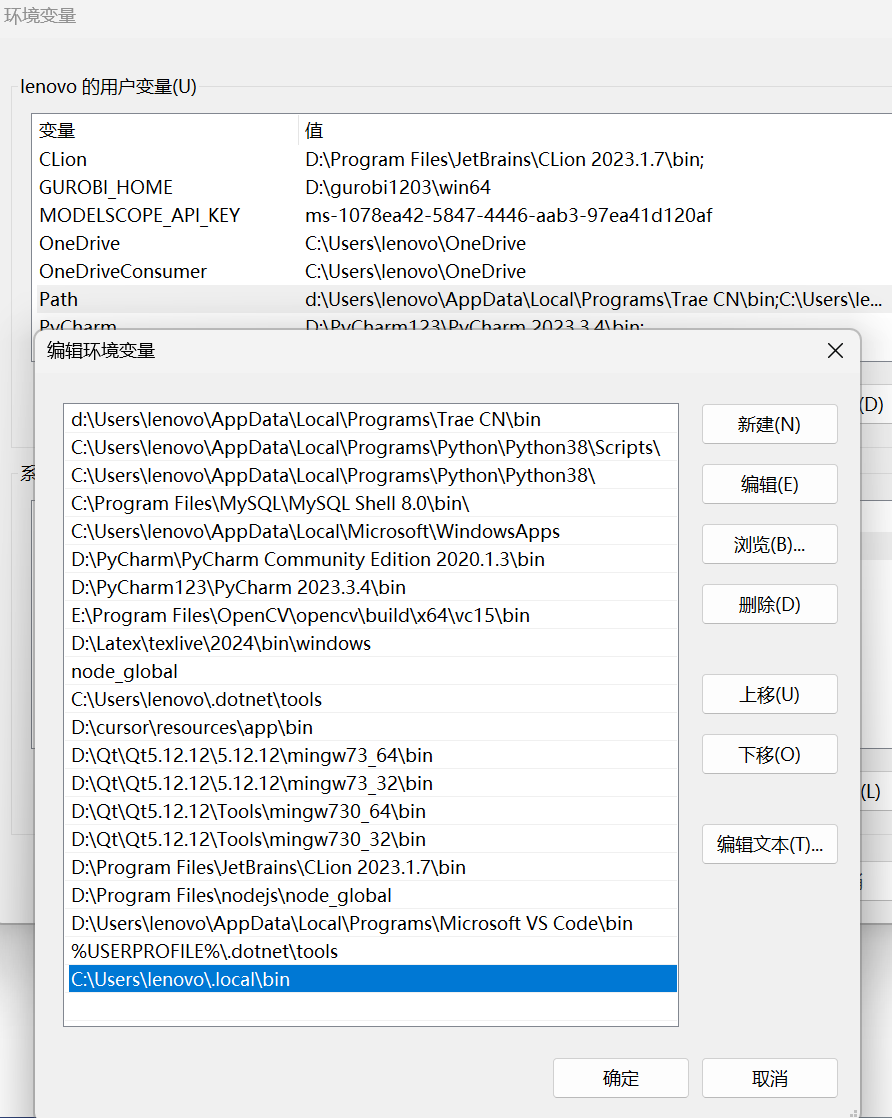892x1118 pixels.
Task: Select D:\cursor\resources\app\bin entry
Action: [x=371, y=727]
